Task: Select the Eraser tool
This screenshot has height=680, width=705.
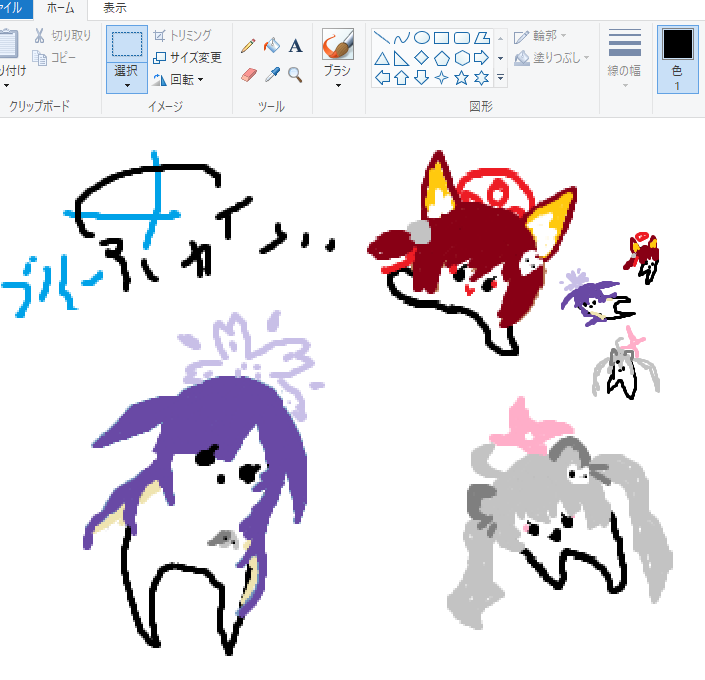Action: tap(248, 75)
